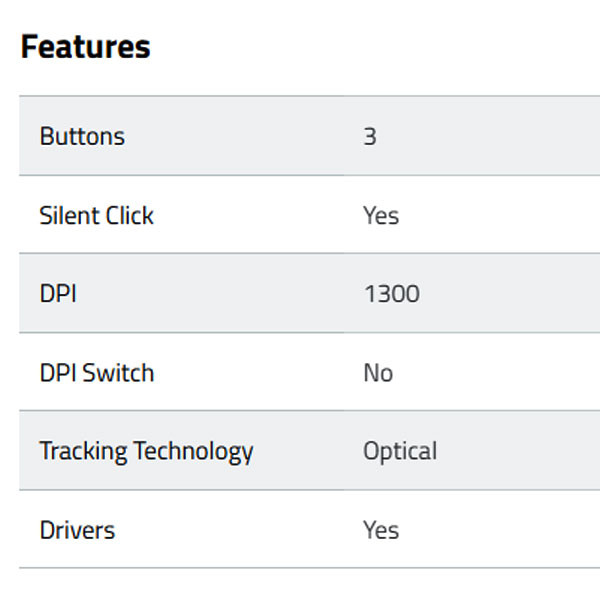Click the word DPI in DPI Switch
This screenshot has width=600, height=600.
point(58,373)
